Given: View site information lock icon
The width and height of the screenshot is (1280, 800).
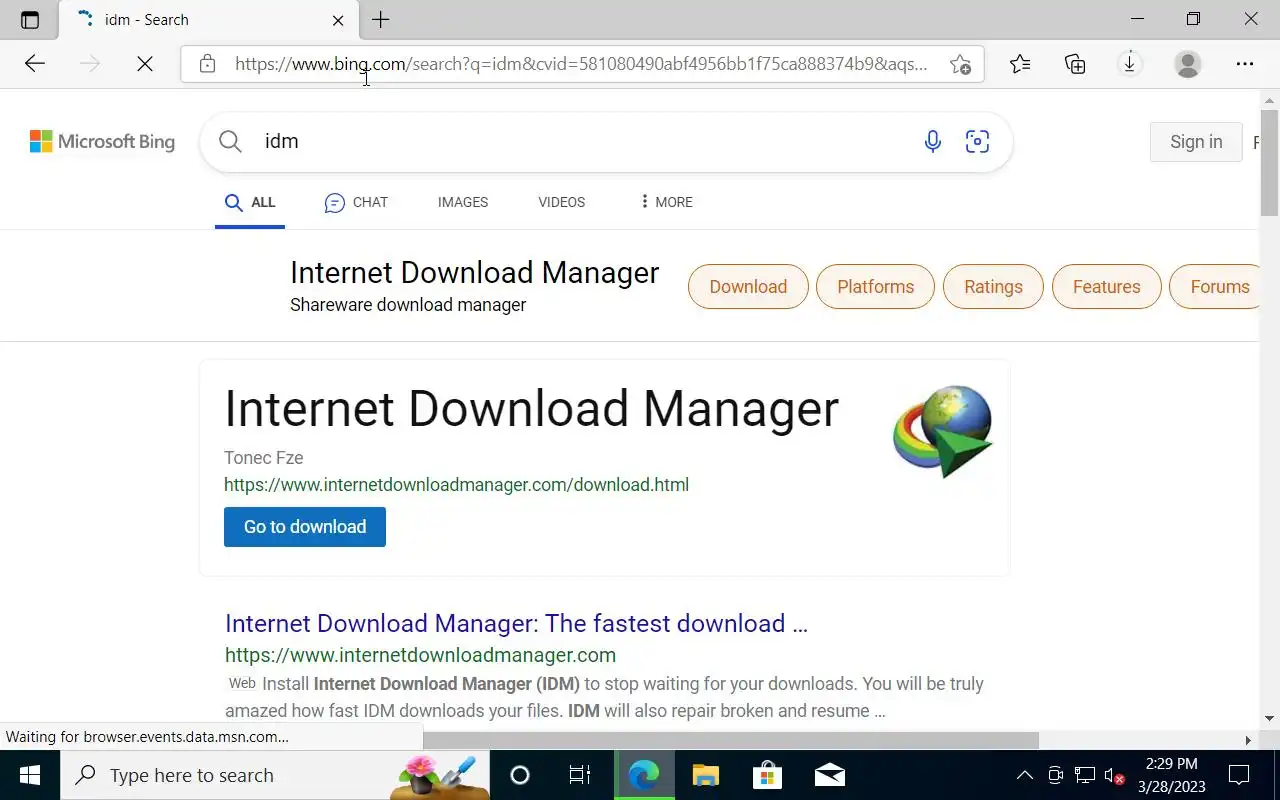Looking at the screenshot, I should point(207,64).
